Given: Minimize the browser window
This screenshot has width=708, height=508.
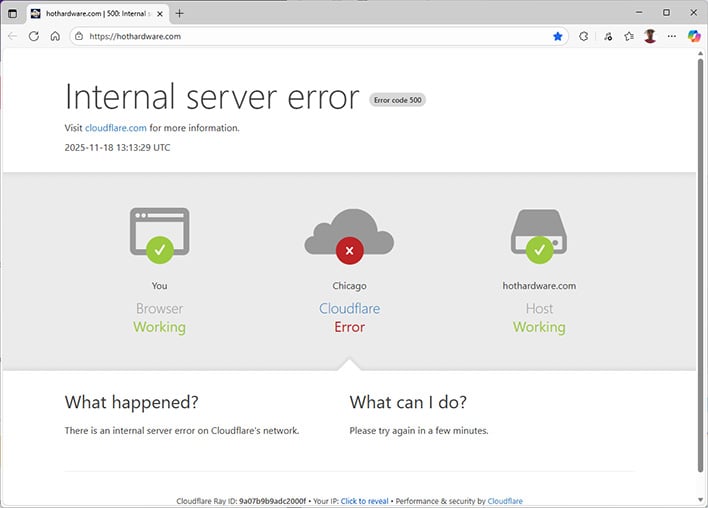Looking at the screenshot, I should click(639, 13).
